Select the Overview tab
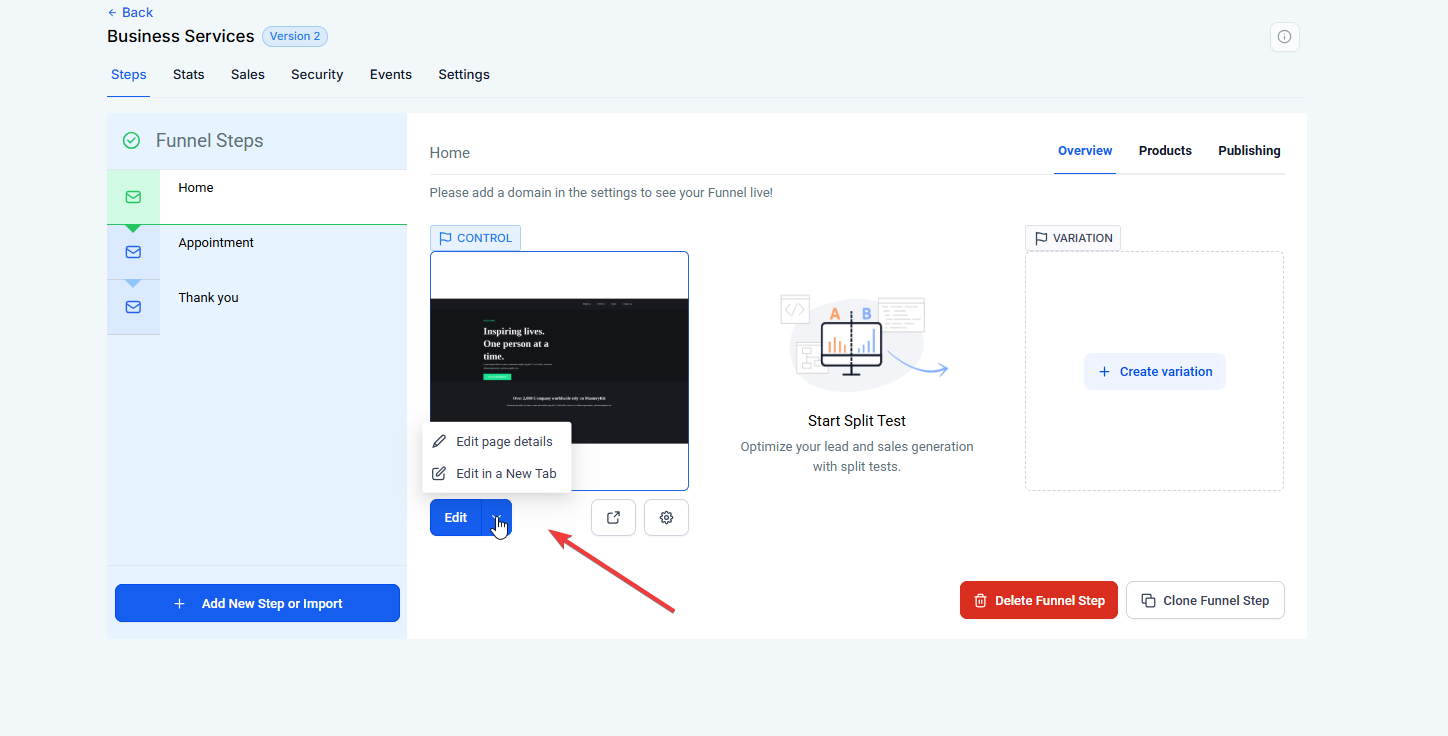The height and width of the screenshot is (736, 1448). click(x=1085, y=151)
